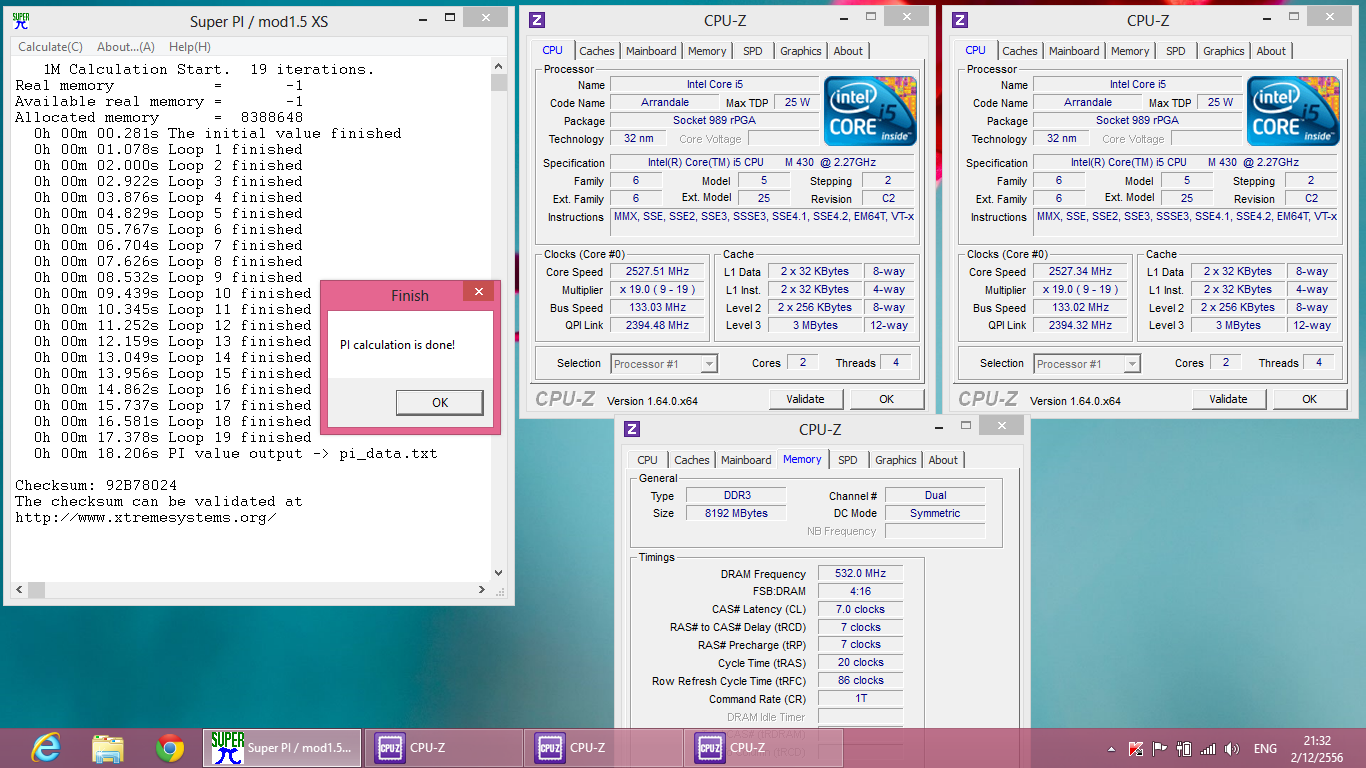1366x768 pixels.
Task: Click the '86 clocks' Row Refresh Cycle Time value
Action: (x=860, y=681)
